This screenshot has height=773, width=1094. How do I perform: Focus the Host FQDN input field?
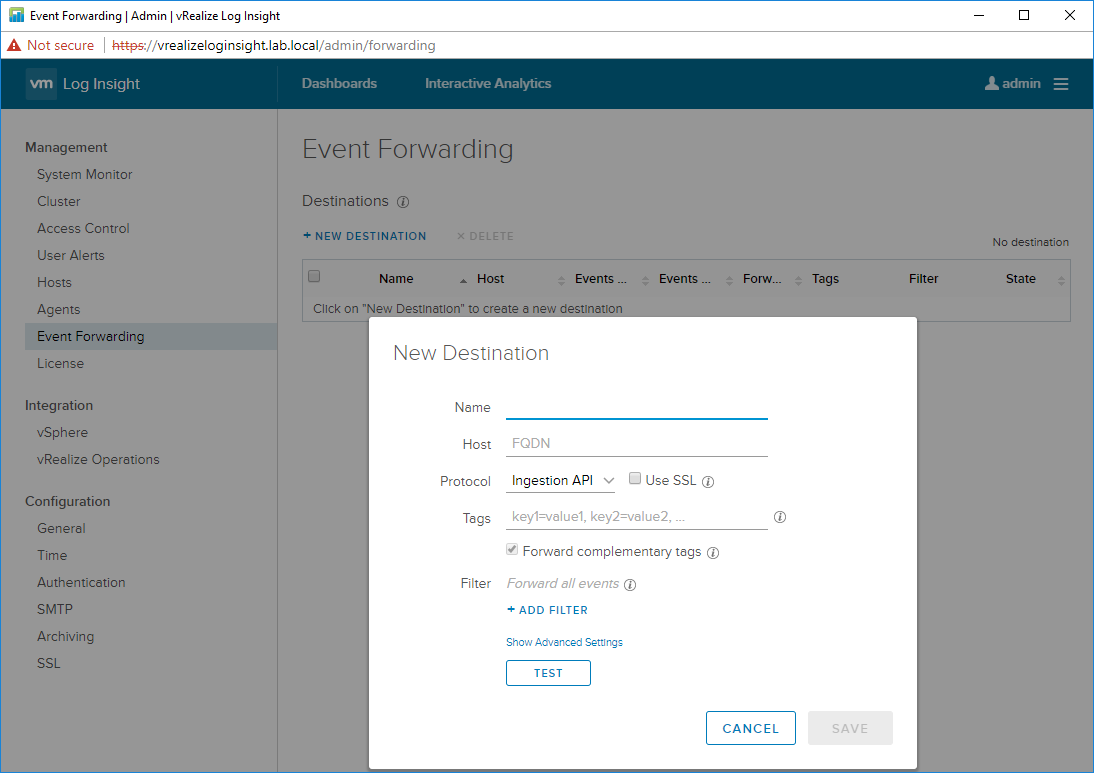[636, 444]
